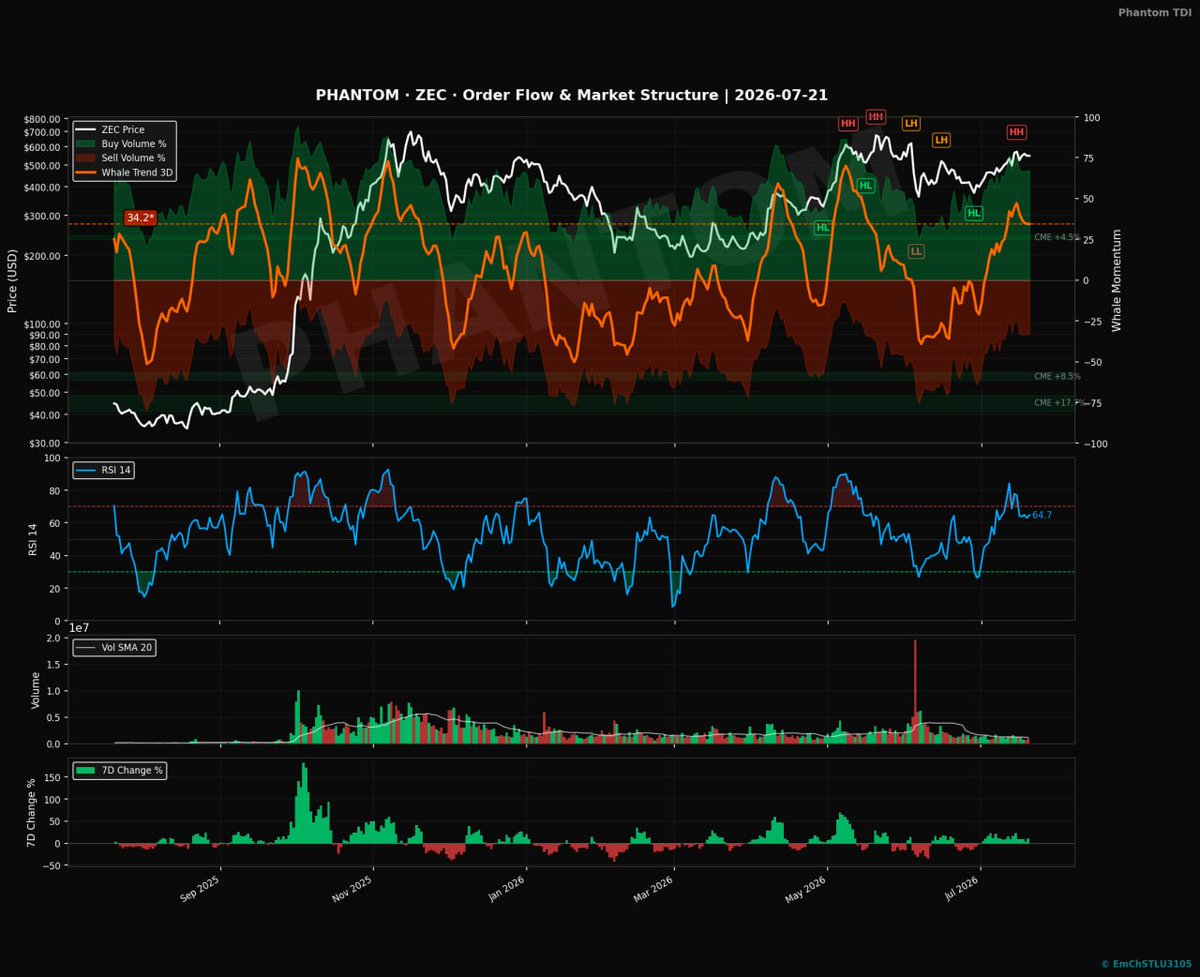Viewport: 1200px width, 977px height.
Task: Click the Vol SMA 20 legend entry
Action: click(x=114, y=647)
